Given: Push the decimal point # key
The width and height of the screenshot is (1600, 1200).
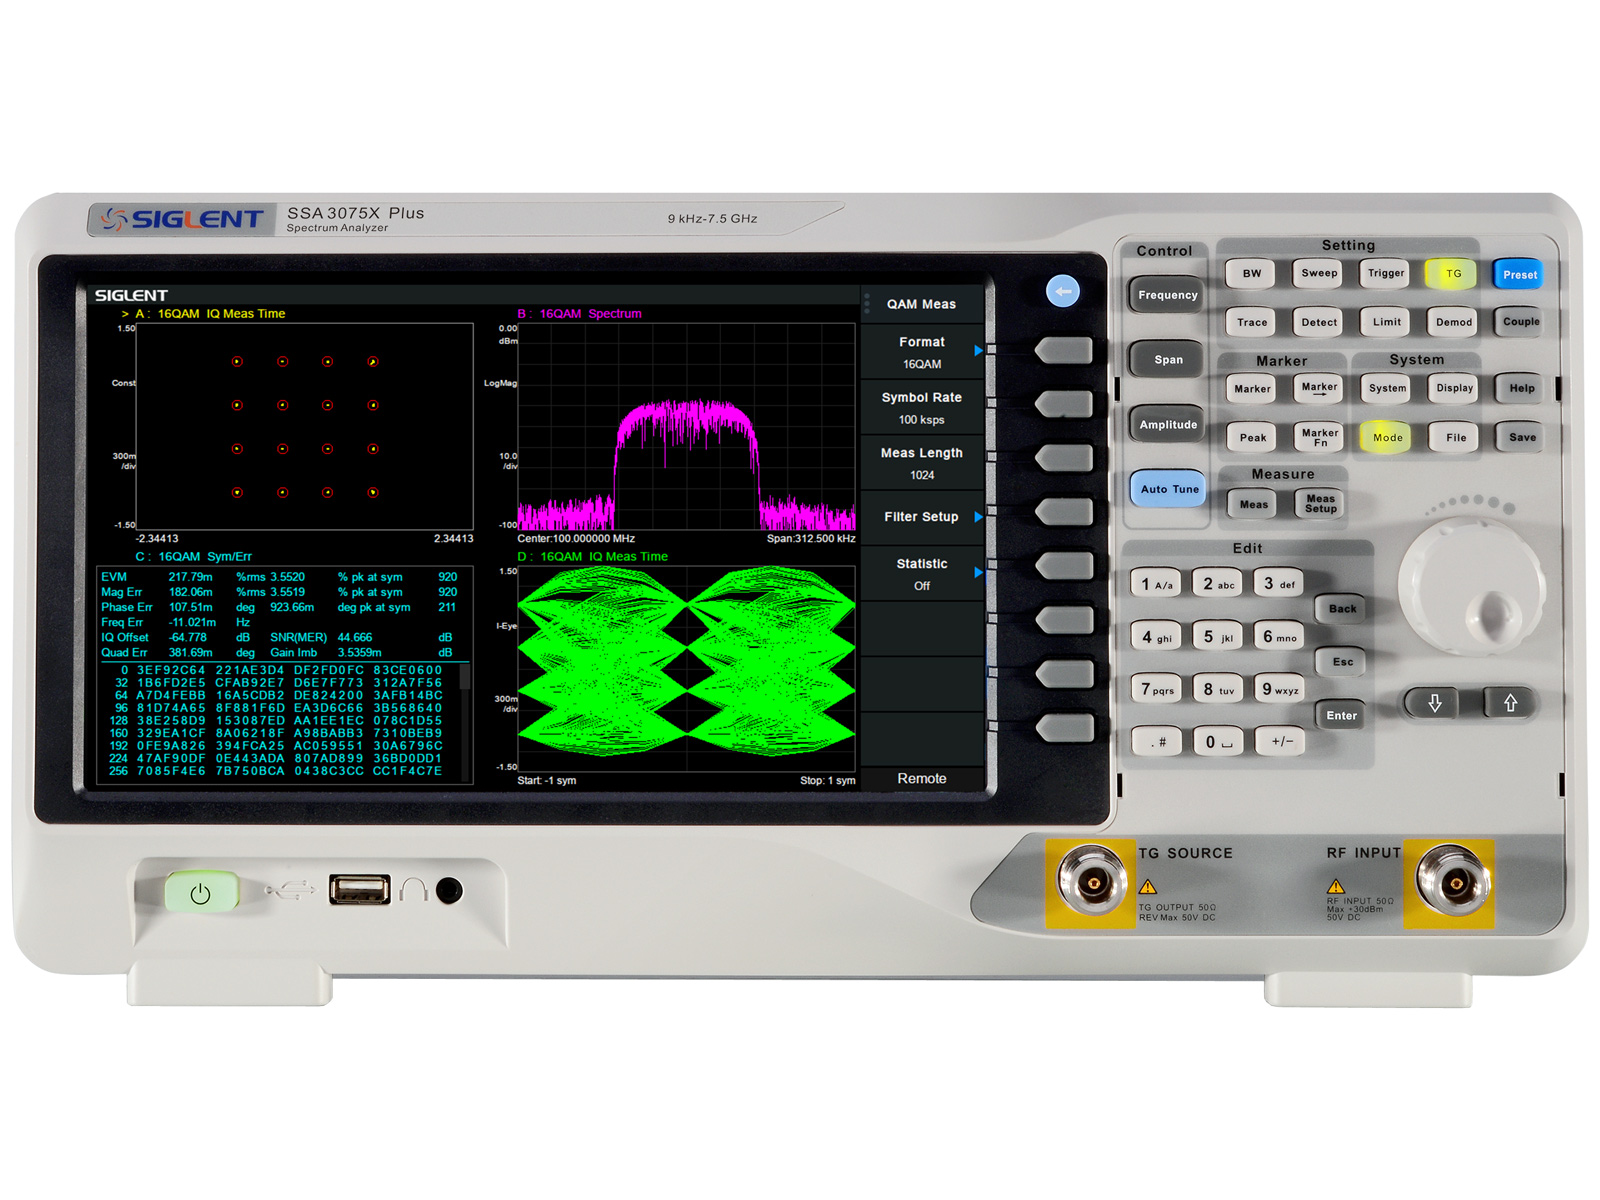Looking at the screenshot, I should point(1156,742).
